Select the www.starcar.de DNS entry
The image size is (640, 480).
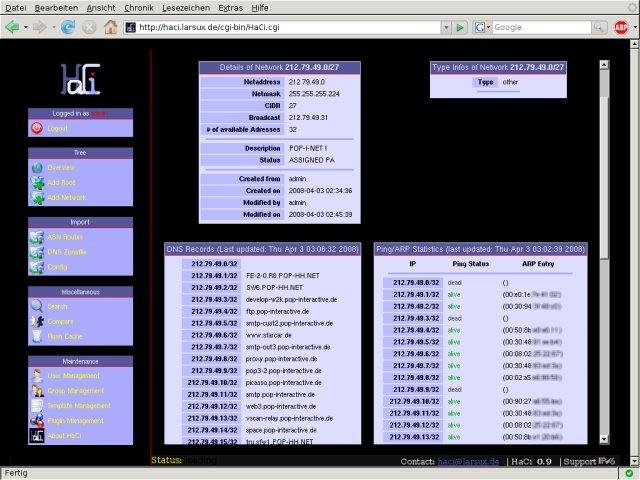coord(269,335)
